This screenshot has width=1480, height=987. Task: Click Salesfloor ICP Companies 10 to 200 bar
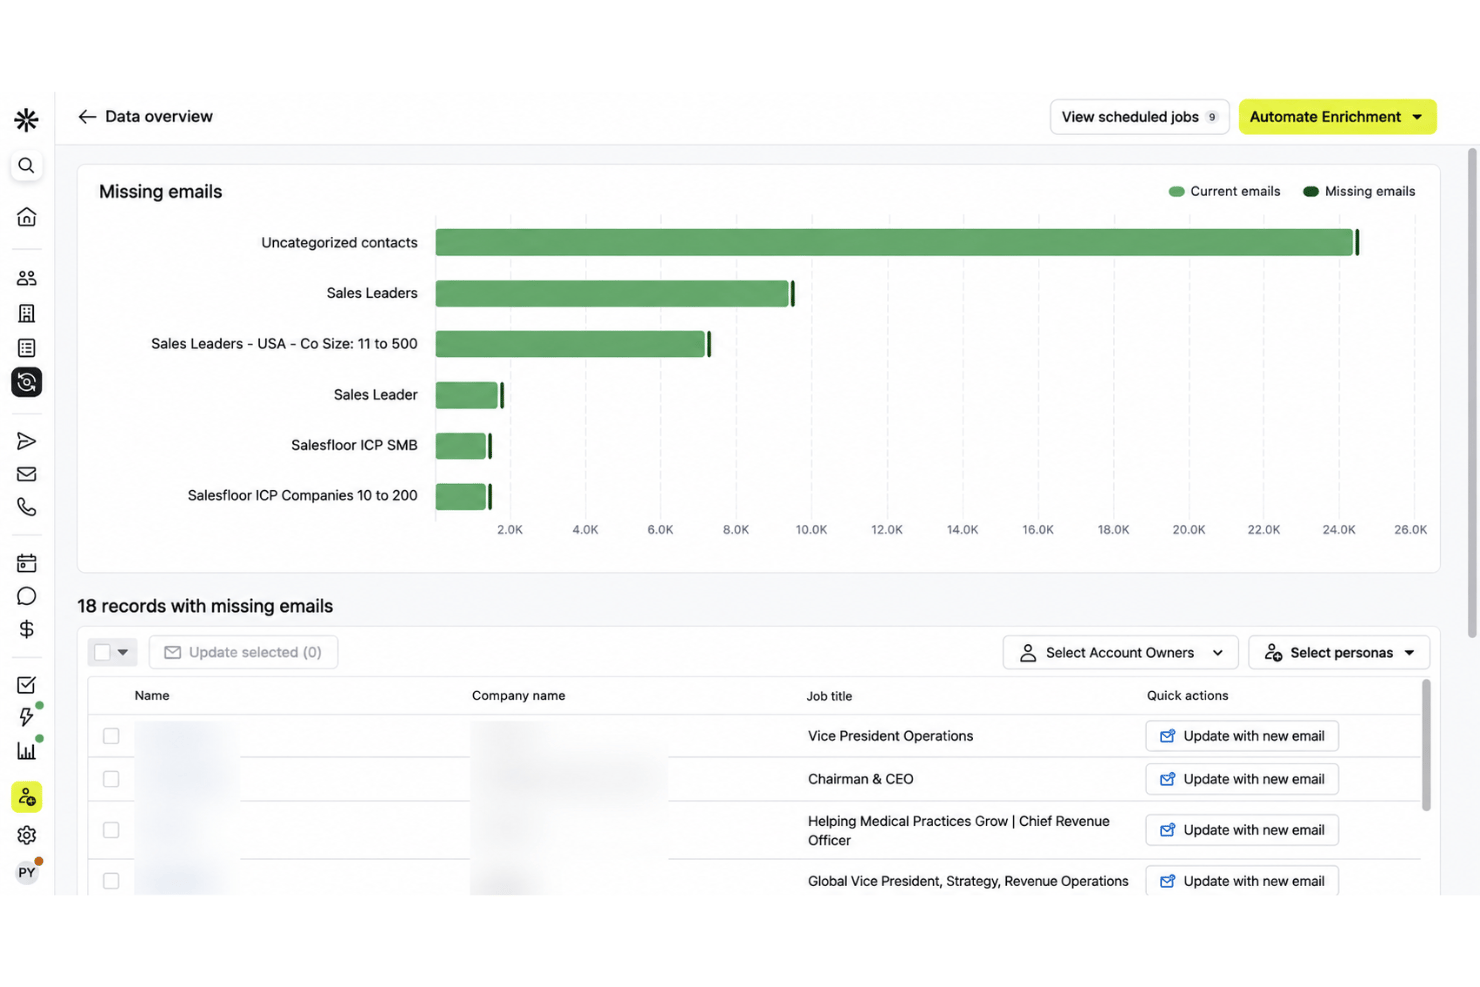coord(461,496)
